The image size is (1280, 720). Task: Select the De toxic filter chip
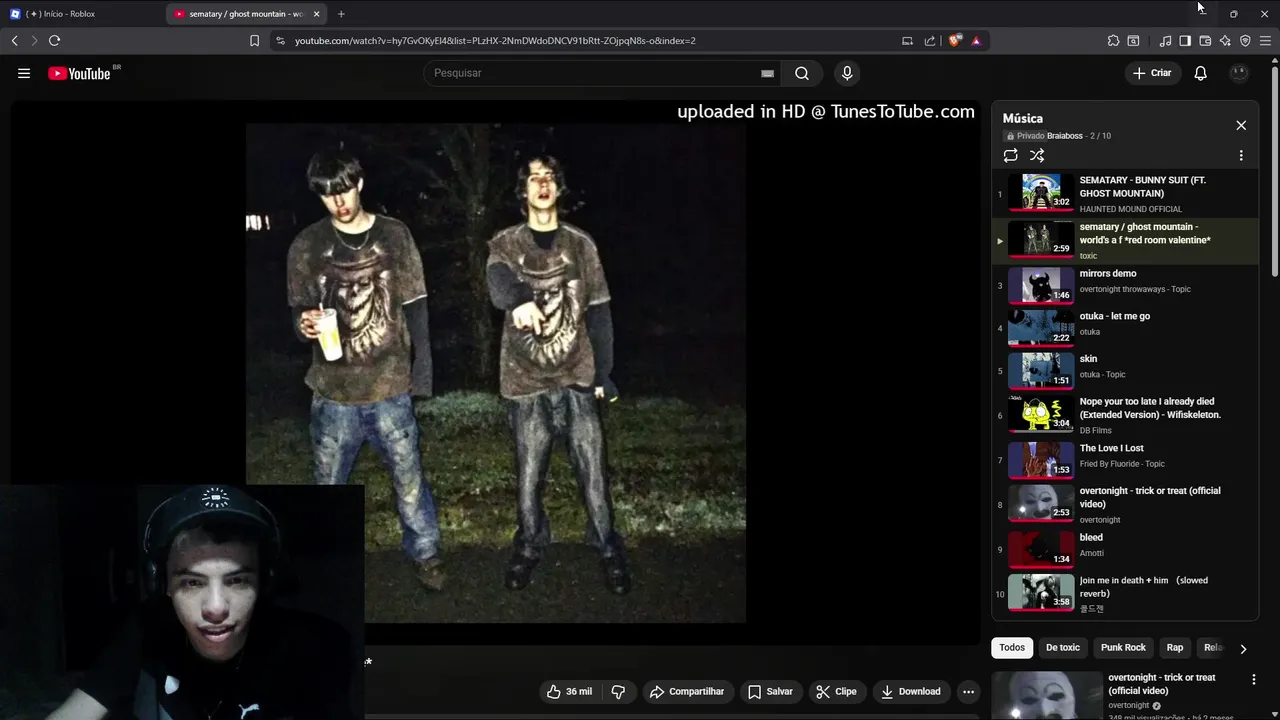click(1063, 648)
